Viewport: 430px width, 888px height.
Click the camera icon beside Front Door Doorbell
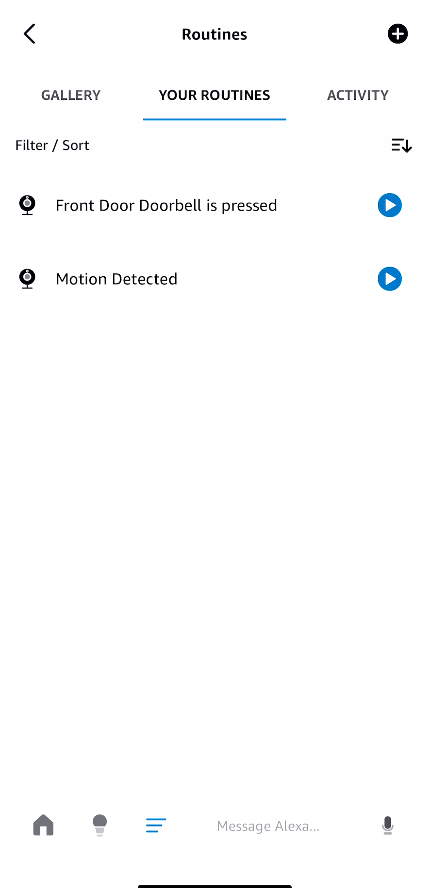click(x=27, y=205)
